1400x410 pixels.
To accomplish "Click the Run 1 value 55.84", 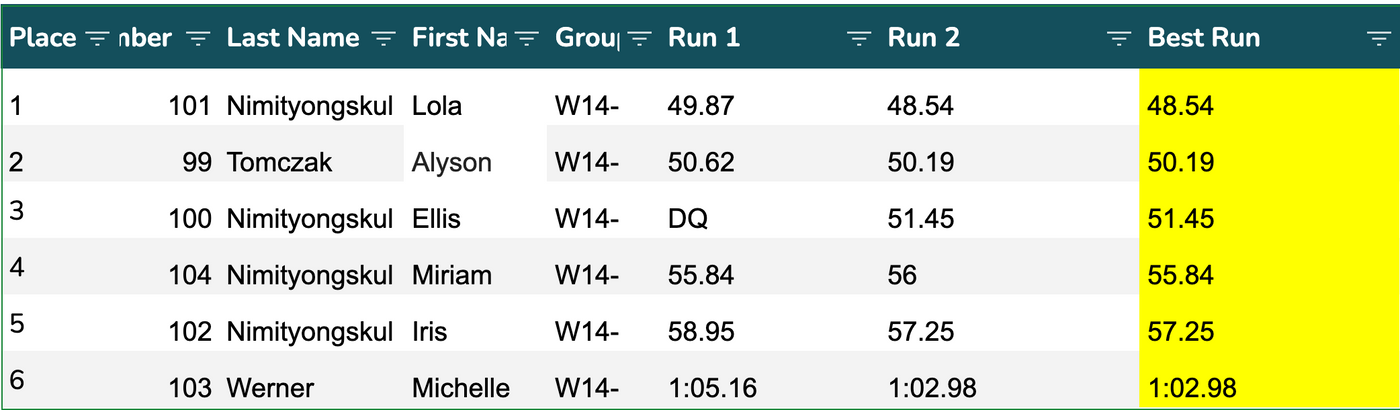I will [701, 275].
